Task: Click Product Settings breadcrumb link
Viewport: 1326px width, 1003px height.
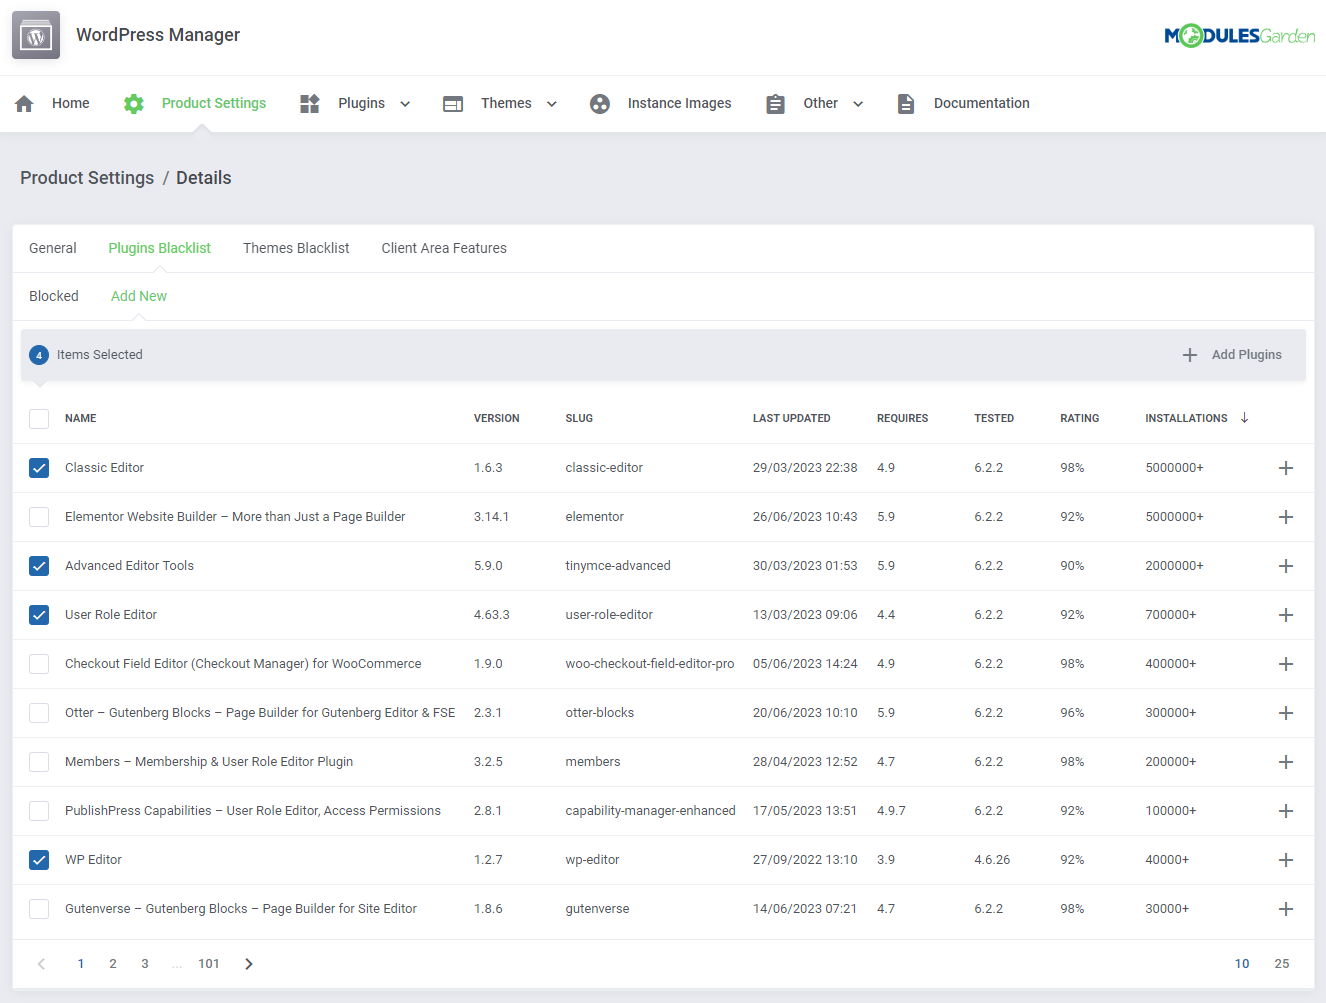Action: click(87, 178)
